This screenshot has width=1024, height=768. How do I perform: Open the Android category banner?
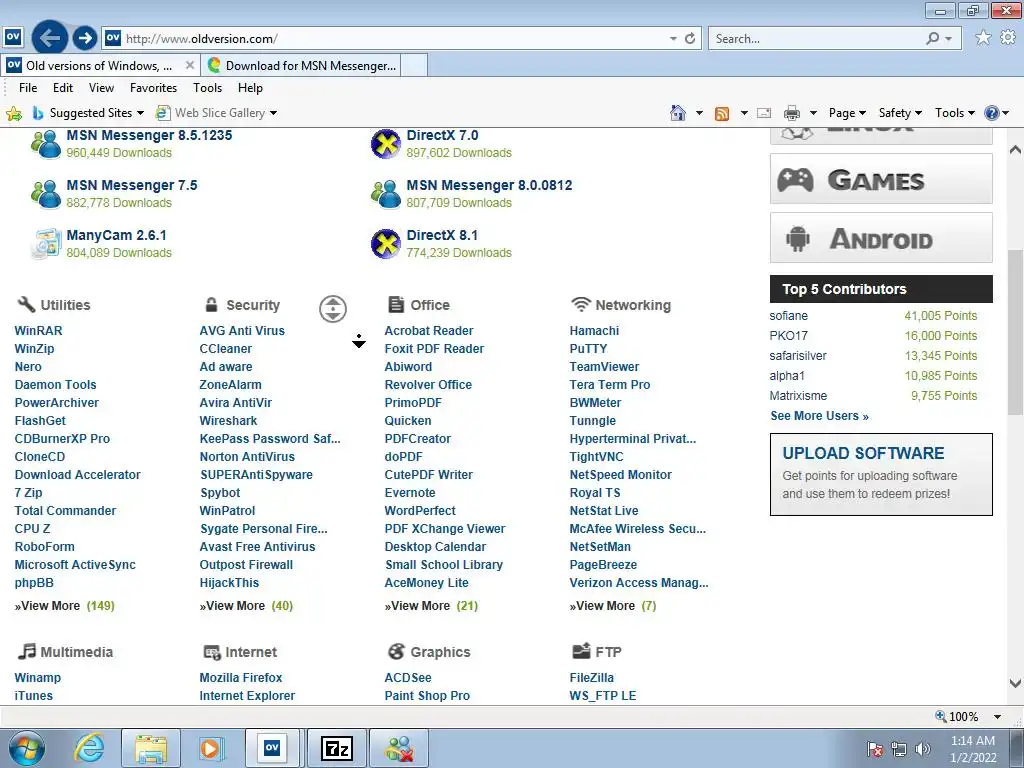[x=881, y=238]
